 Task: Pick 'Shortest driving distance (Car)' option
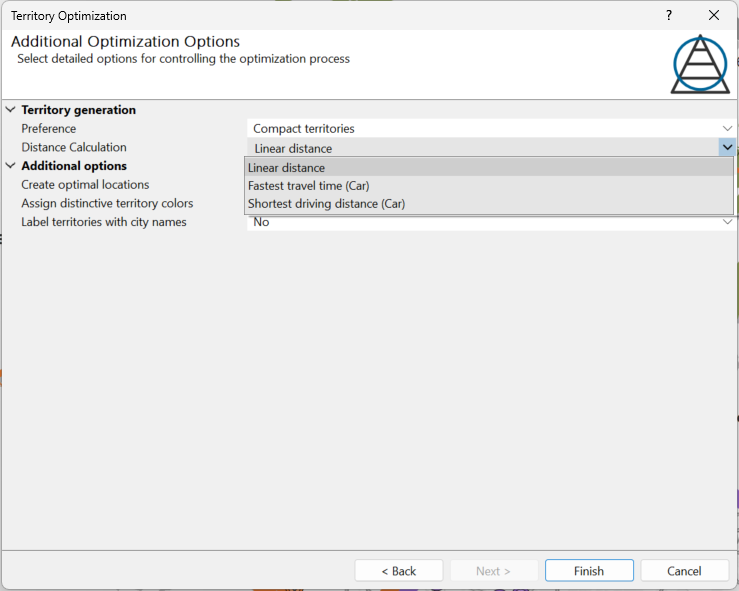[x=326, y=204]
